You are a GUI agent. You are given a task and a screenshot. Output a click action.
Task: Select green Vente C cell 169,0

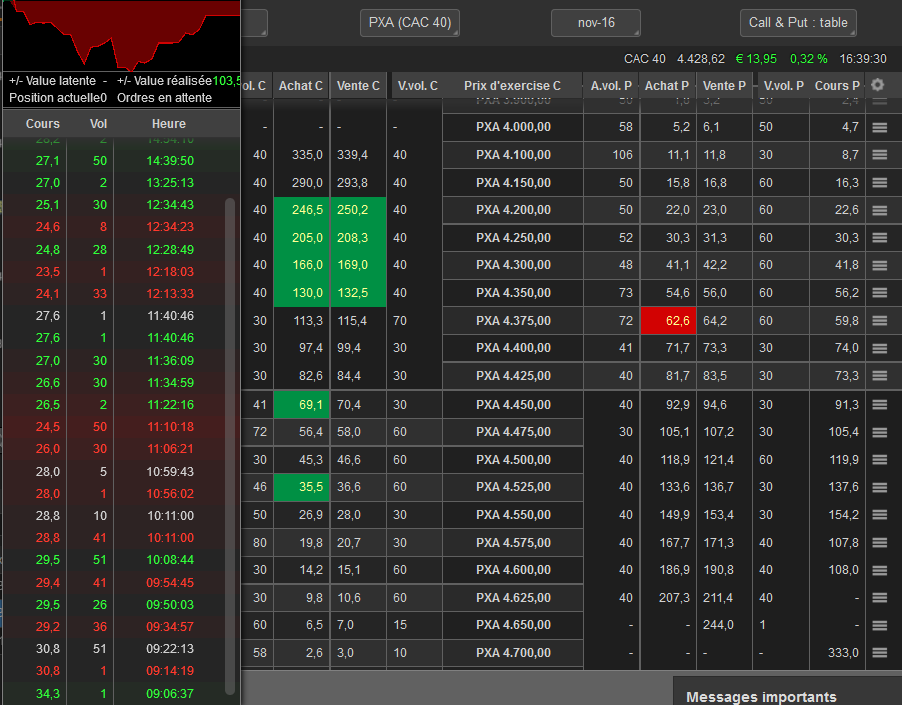pos(358,265)
